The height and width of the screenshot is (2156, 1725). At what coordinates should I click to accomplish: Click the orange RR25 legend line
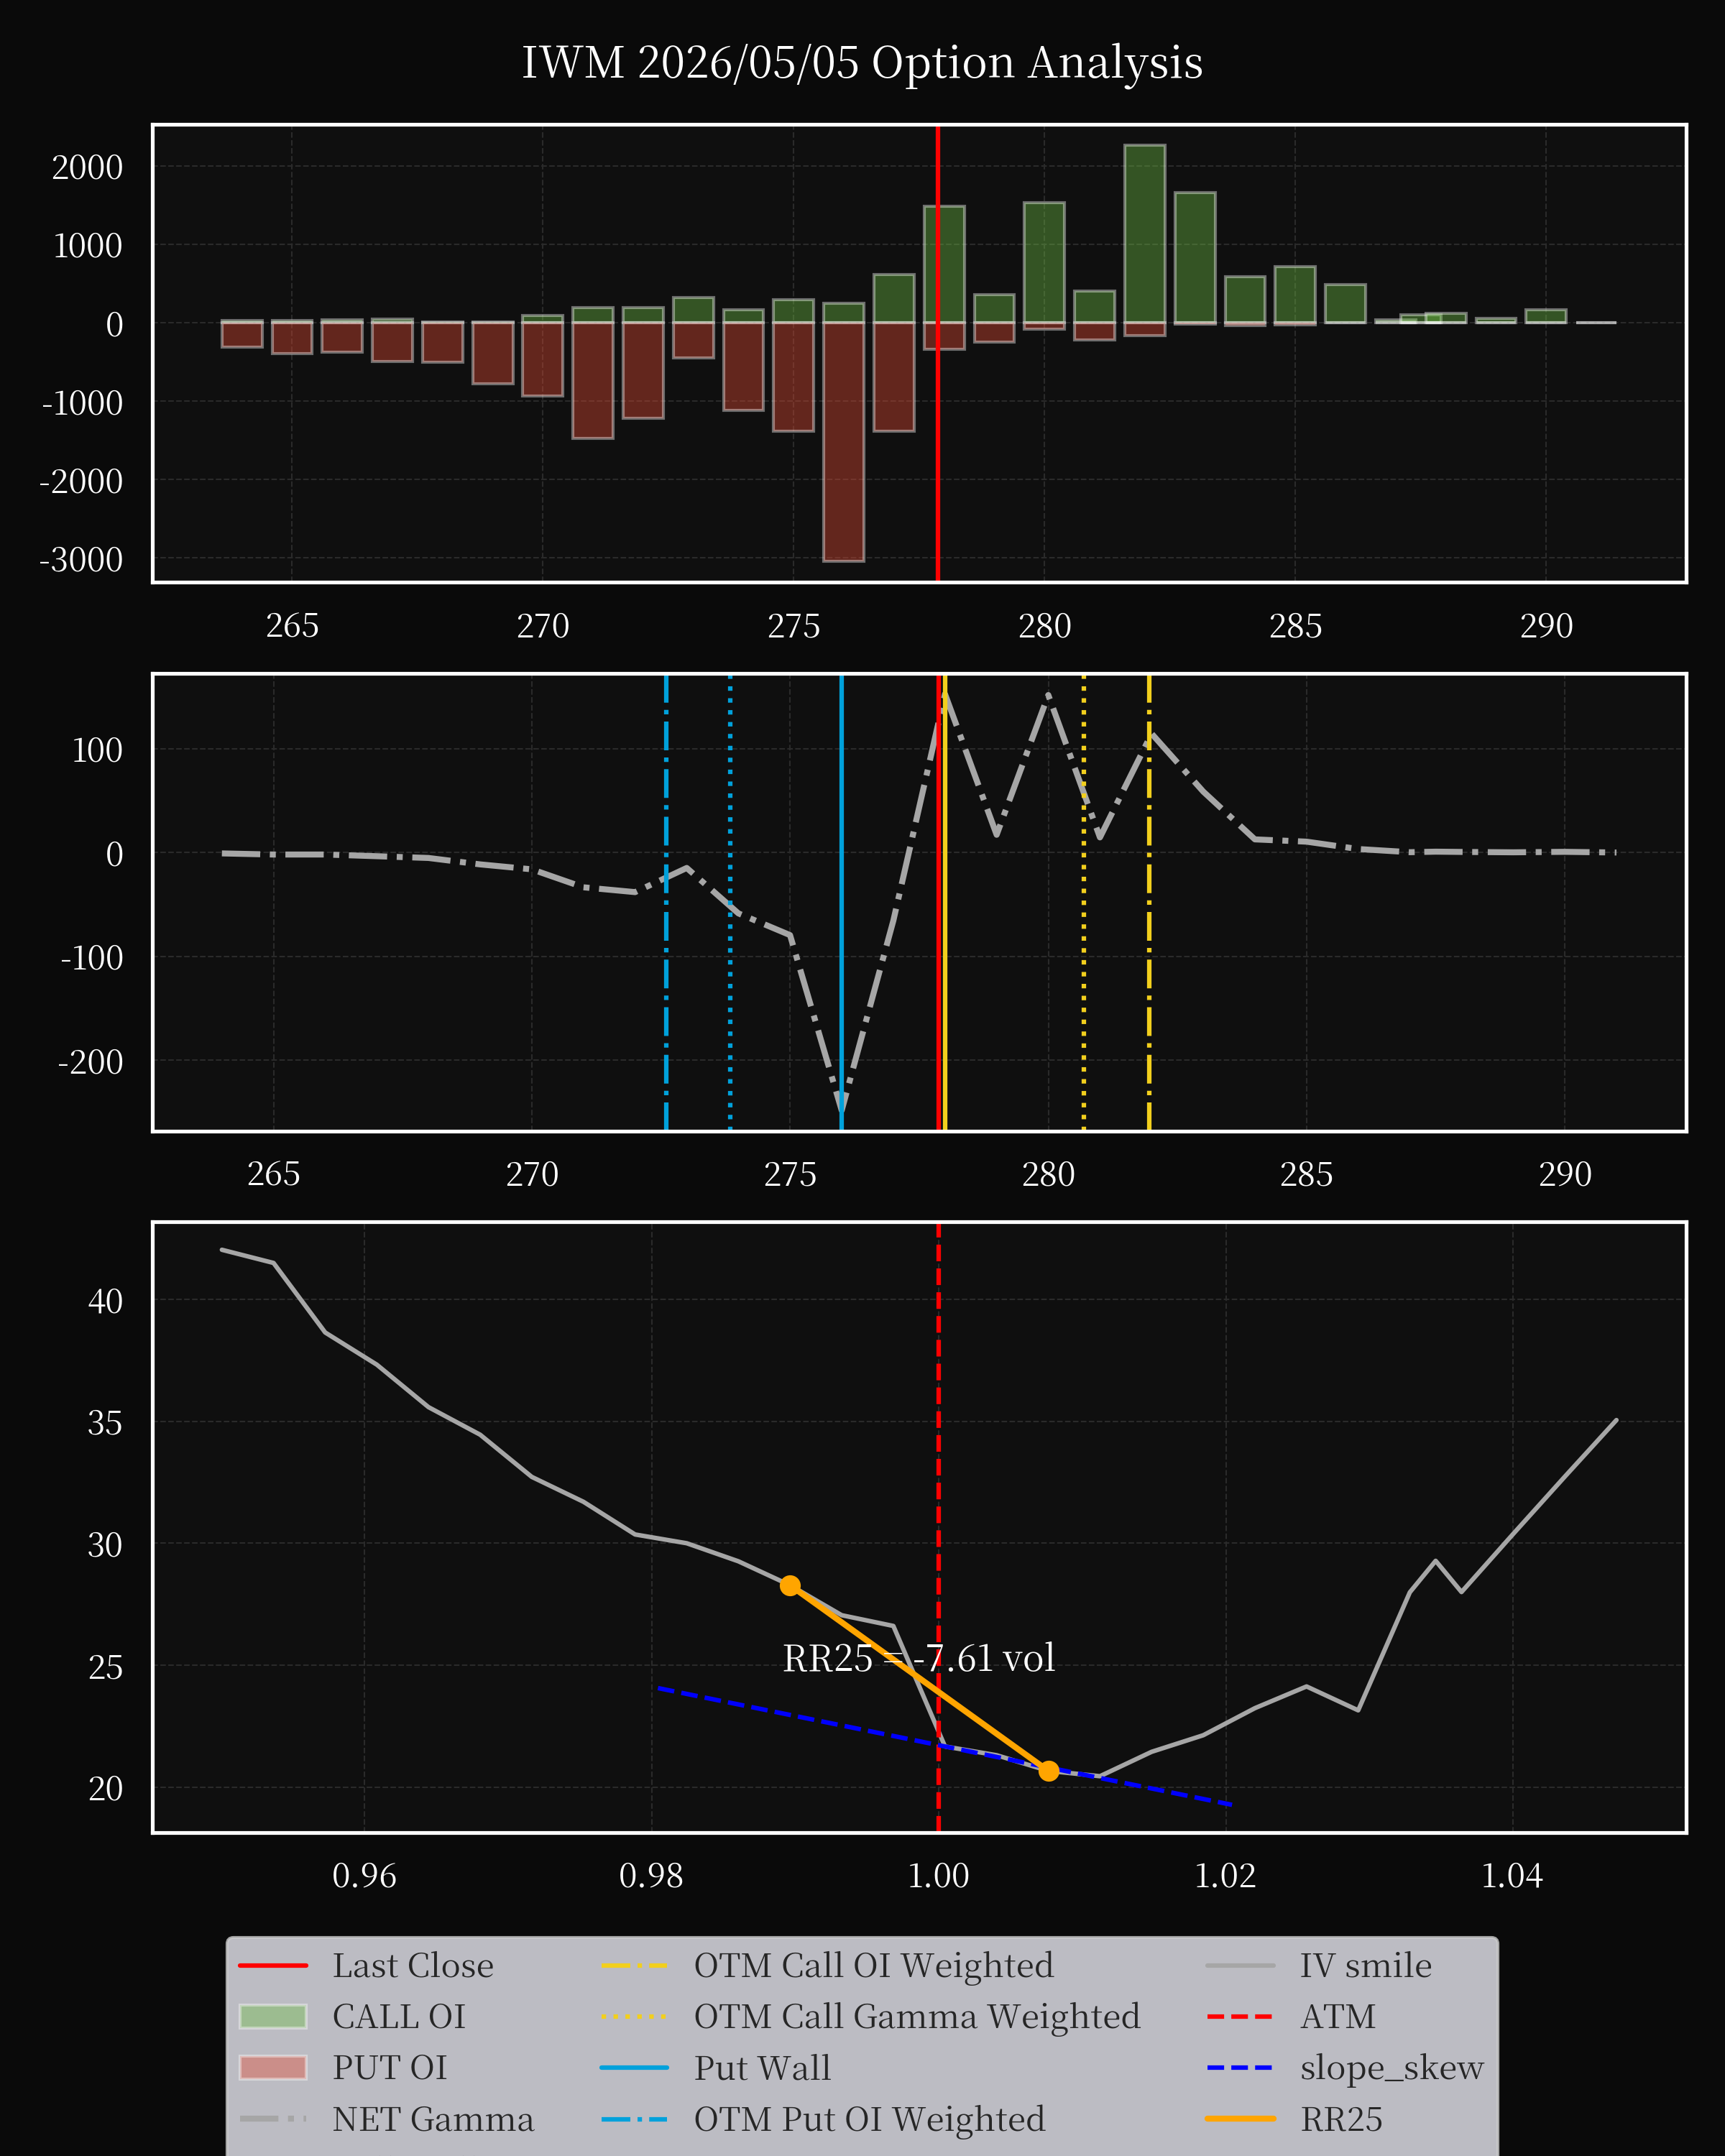[x=1240, y=2119]
